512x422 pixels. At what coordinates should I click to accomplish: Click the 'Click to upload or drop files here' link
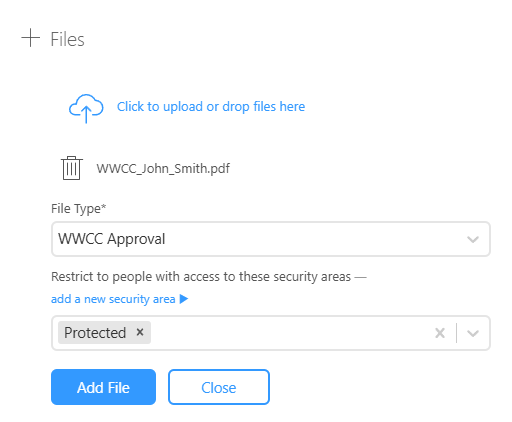(x=211, y=107)
